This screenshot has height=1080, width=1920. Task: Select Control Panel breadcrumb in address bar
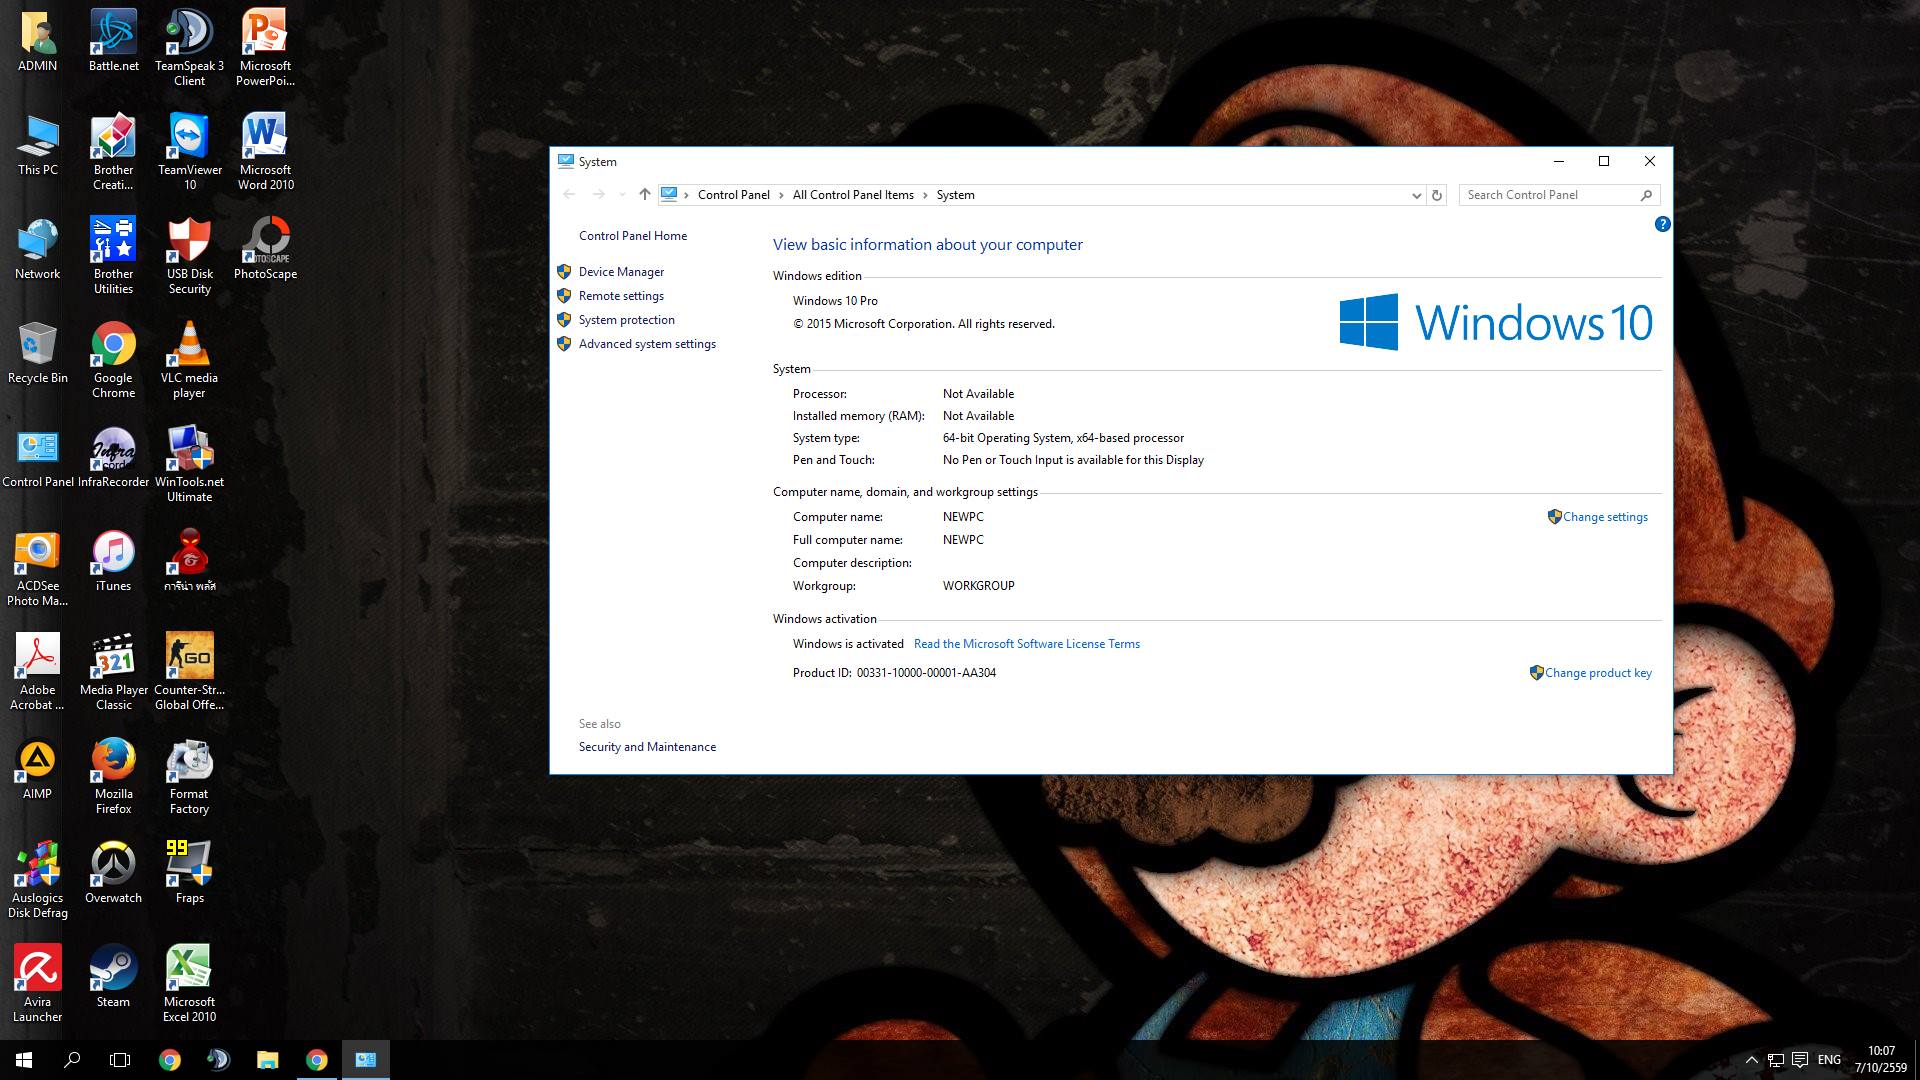click(733, 195)
